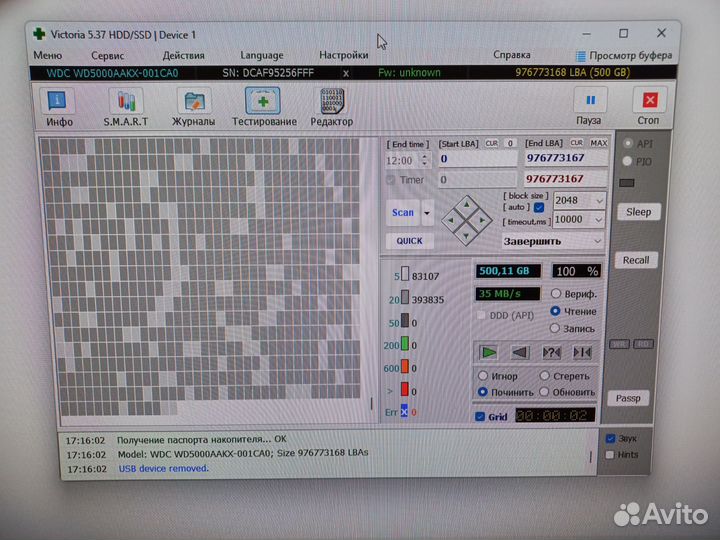720x540 pixels.
Task: Click the green play forward button
Action: coord(488,353)
